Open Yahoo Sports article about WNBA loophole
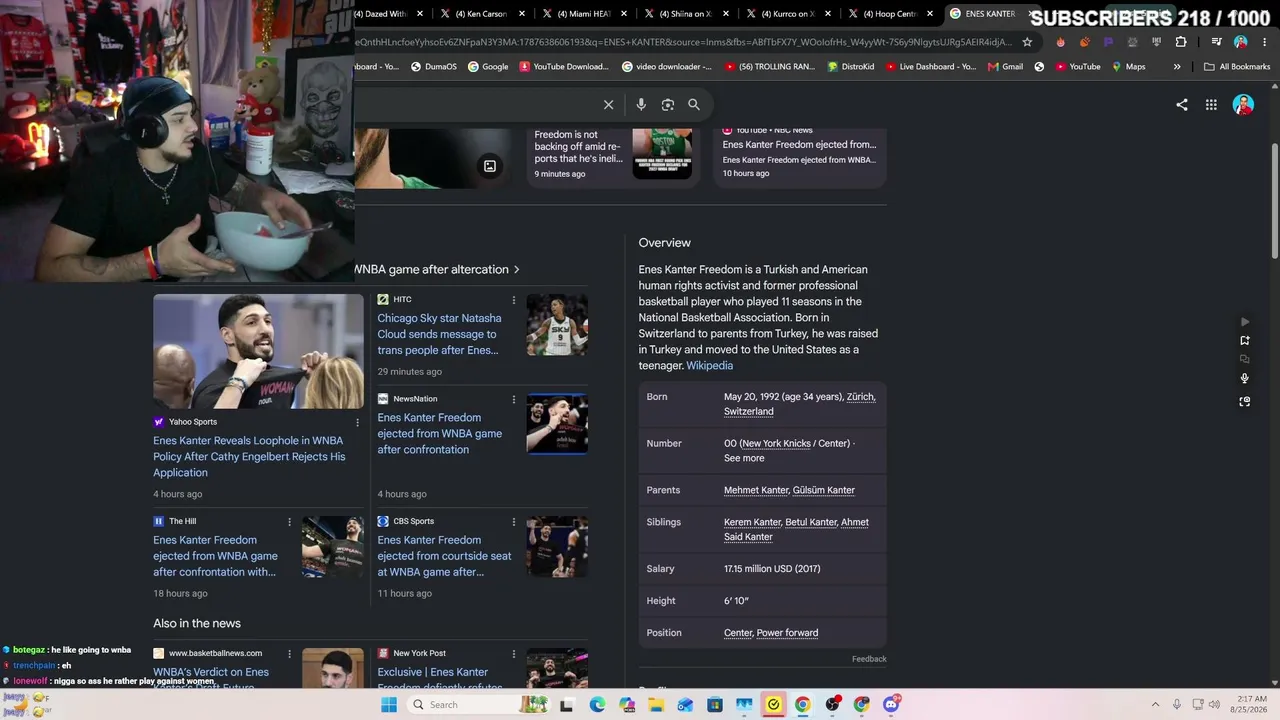 click(249, 457)
